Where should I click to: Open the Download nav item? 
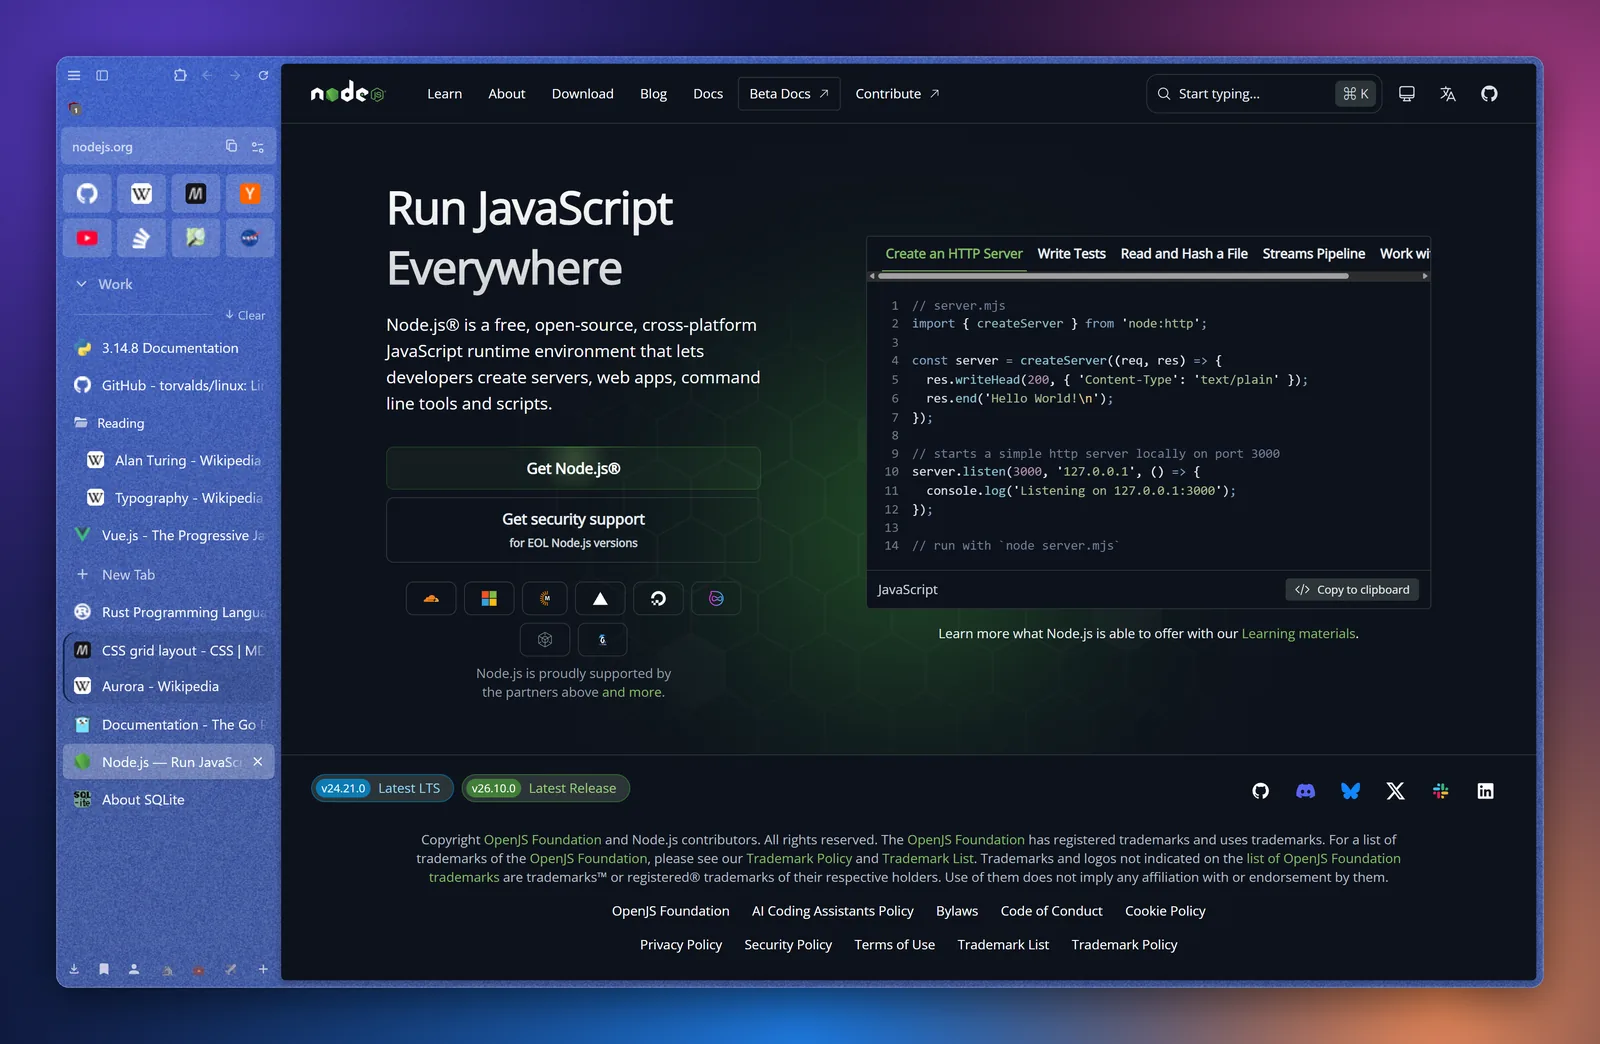pos(583,94)
